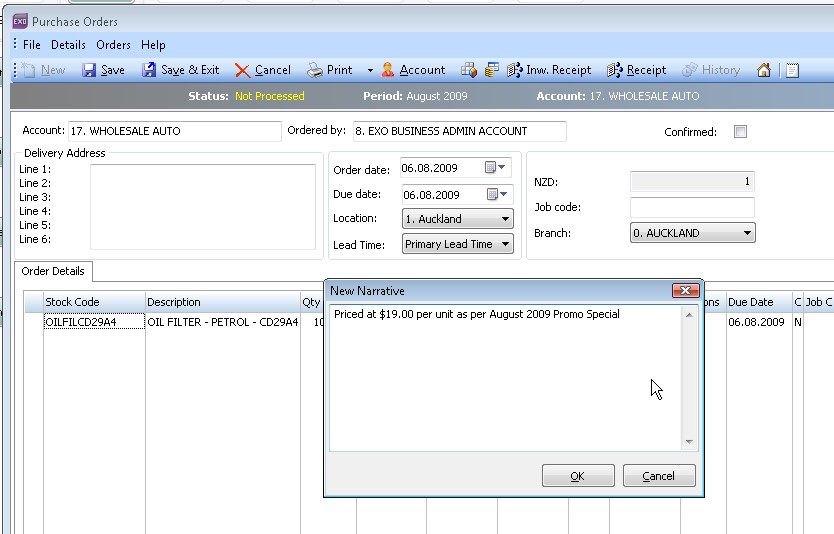Click the History toolbar button
Screen dimensions: 834x534
pos(711,70)
